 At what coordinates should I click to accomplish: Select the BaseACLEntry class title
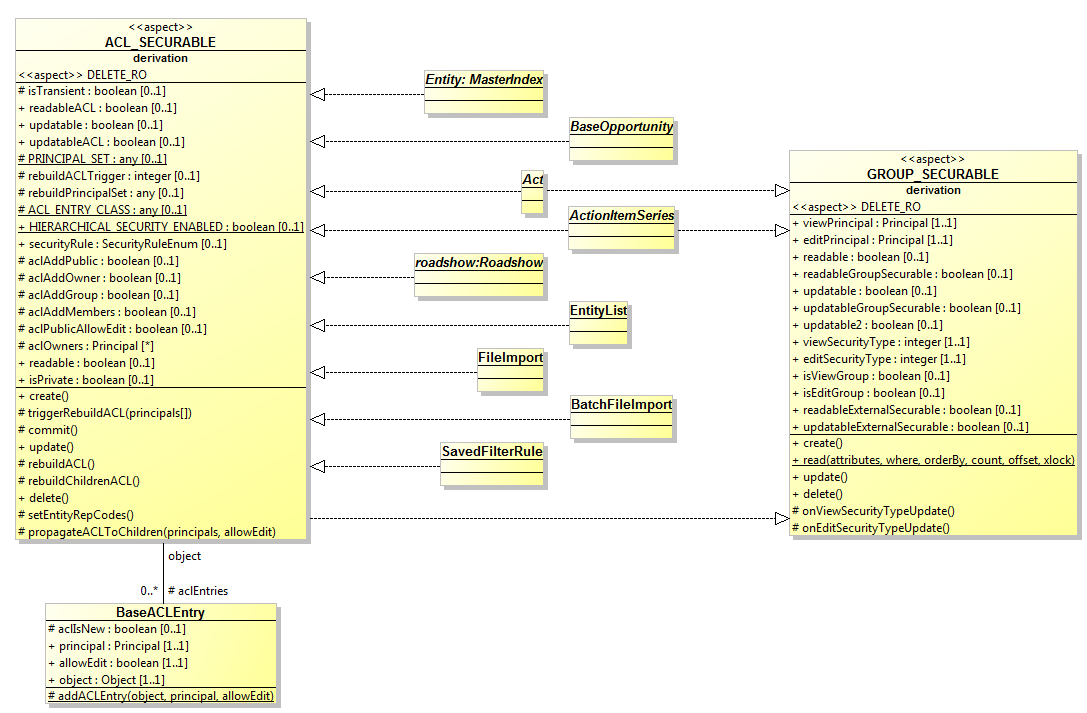(160, 611)
